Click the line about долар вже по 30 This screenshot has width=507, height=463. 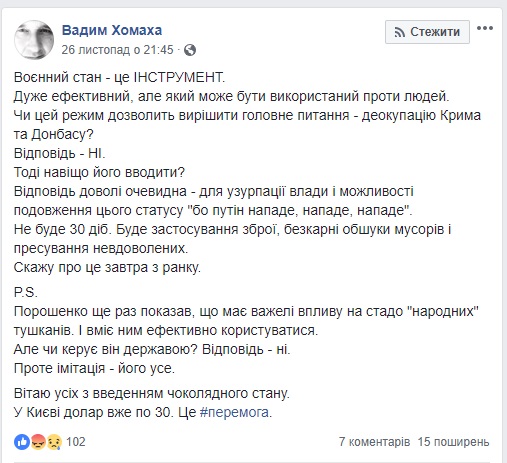click(143, 412)
